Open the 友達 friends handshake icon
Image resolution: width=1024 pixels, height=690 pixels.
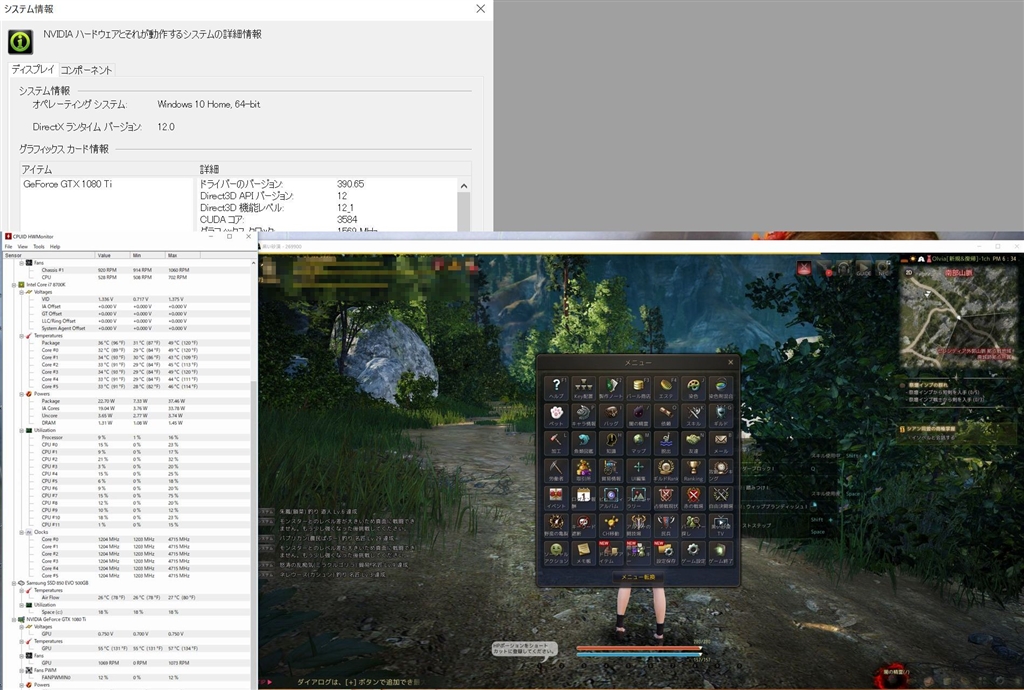coord(693,443)
